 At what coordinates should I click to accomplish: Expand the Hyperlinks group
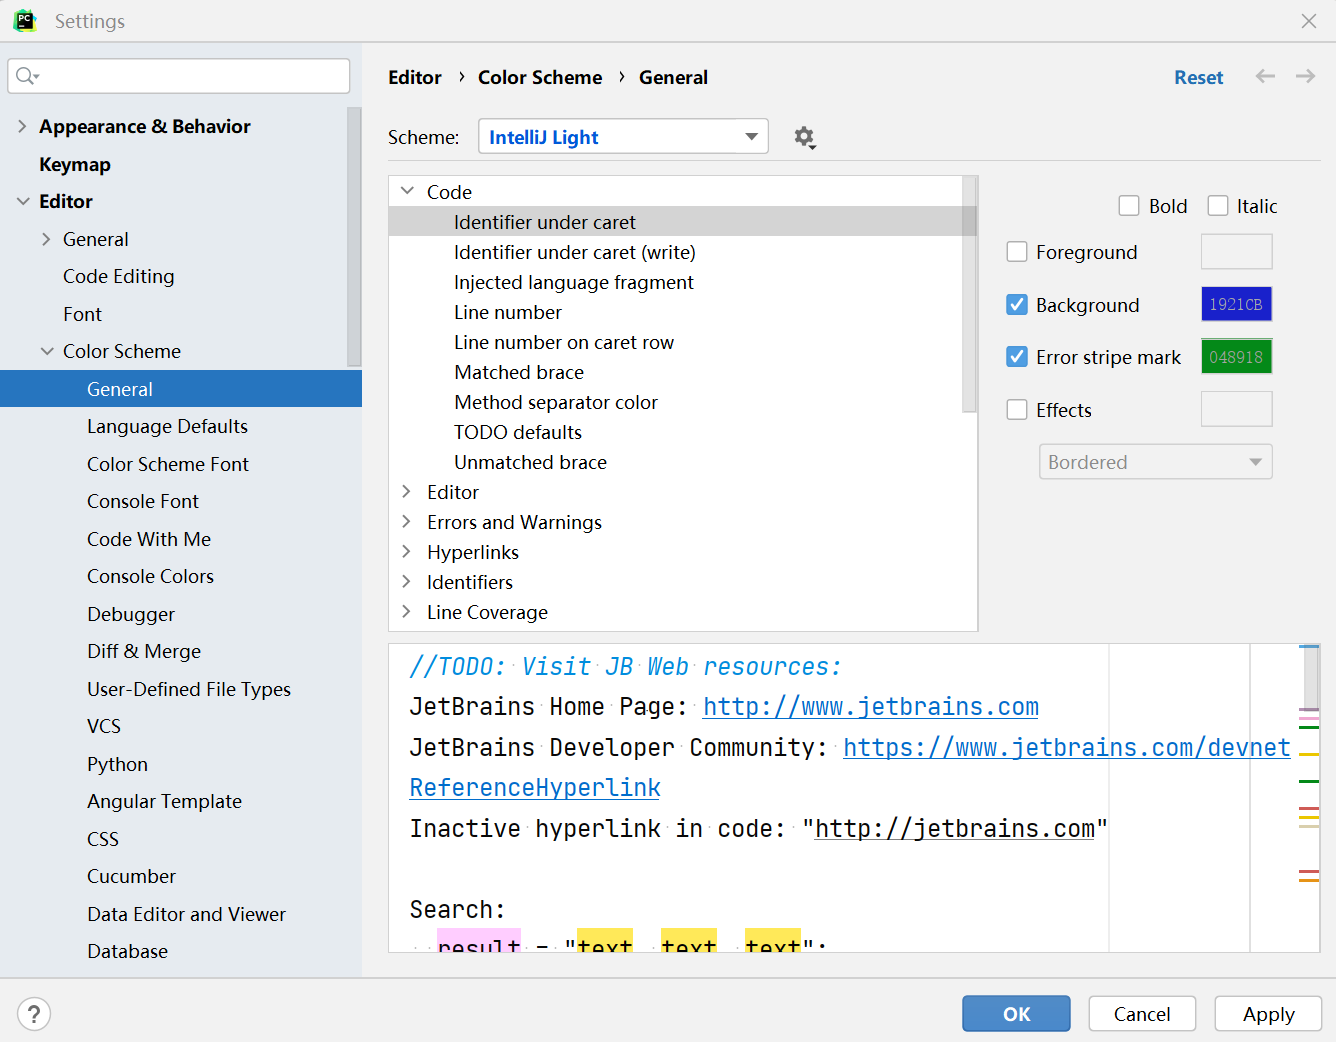coord(407,551)
